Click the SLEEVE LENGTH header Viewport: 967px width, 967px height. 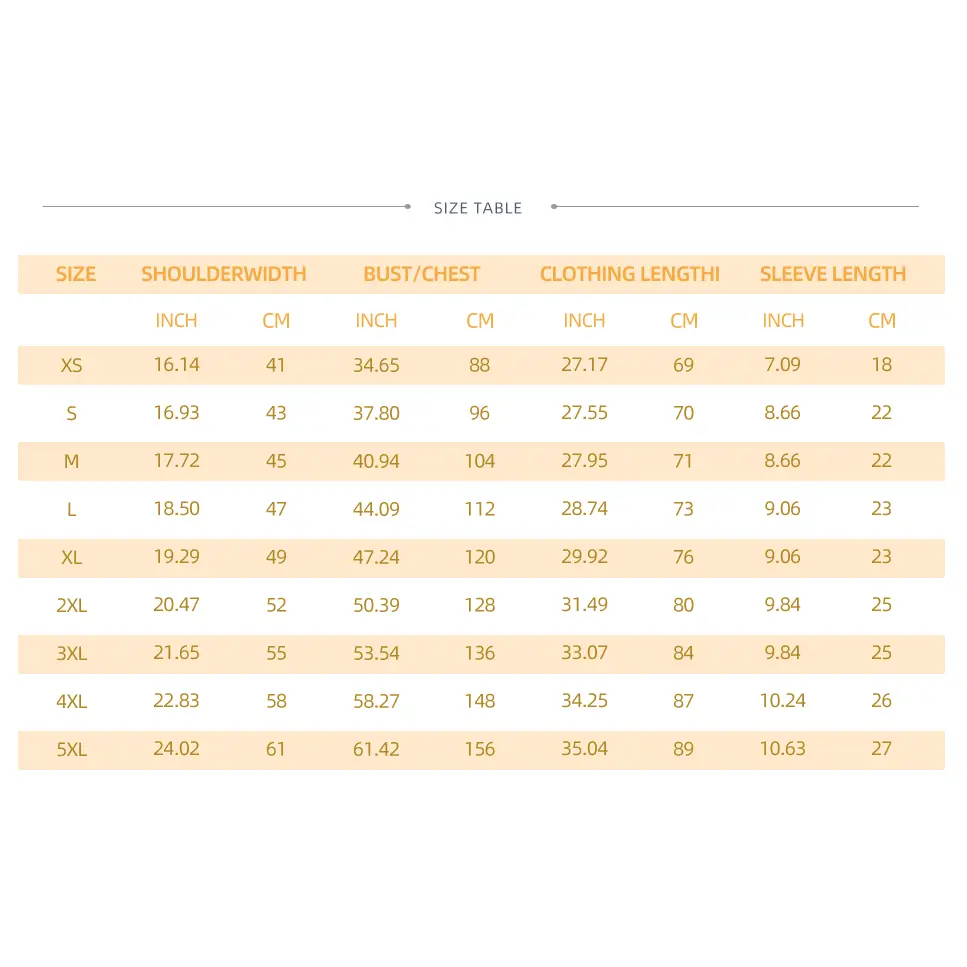833,274
